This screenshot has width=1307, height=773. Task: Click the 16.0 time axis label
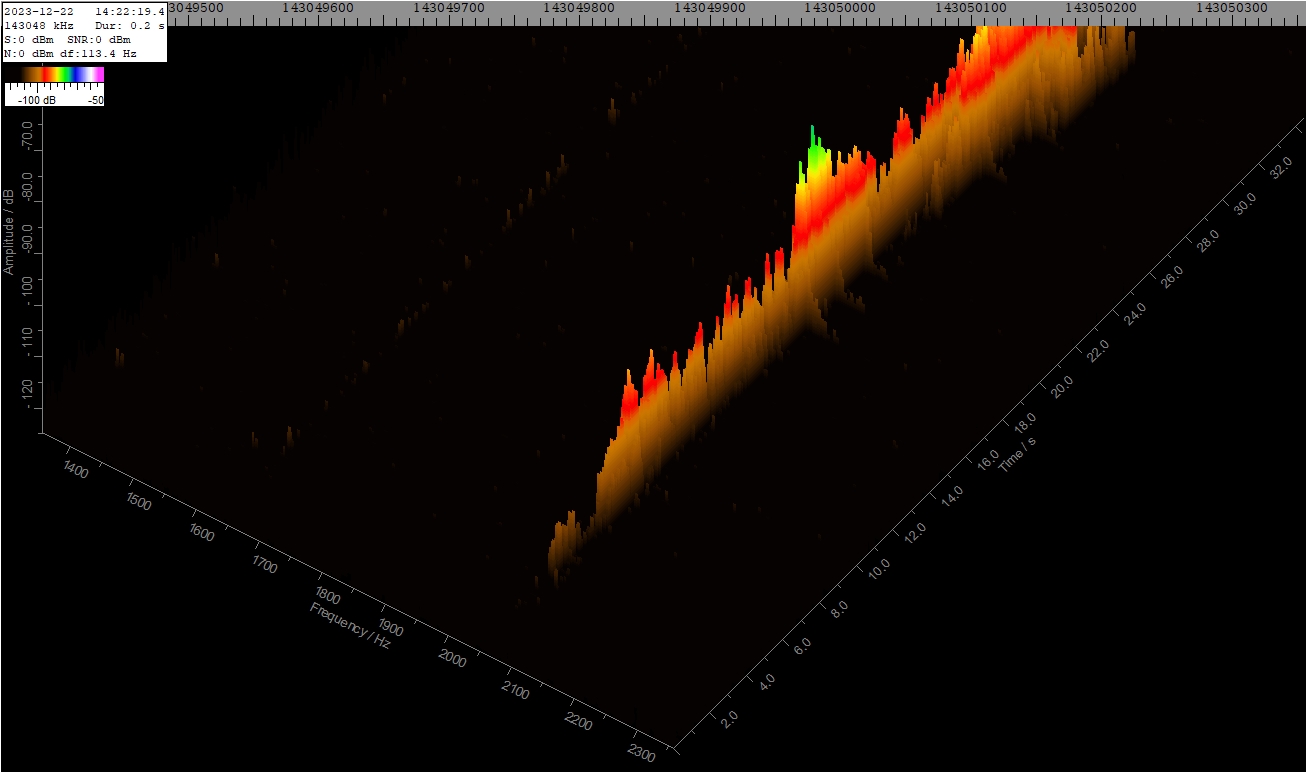click(988, 458)
